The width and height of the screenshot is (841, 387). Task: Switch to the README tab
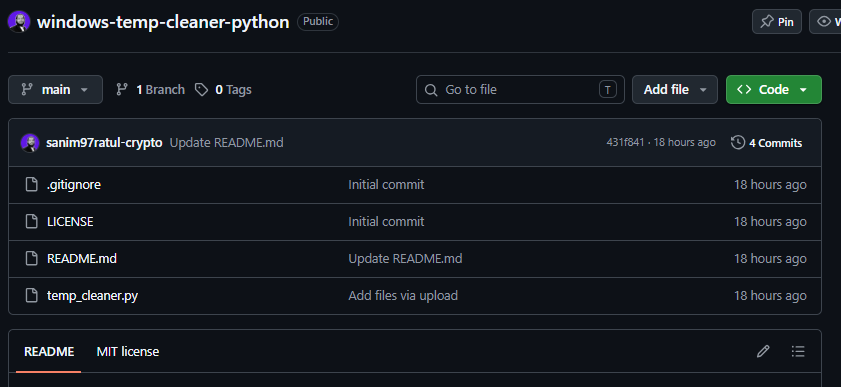point(49,352)
